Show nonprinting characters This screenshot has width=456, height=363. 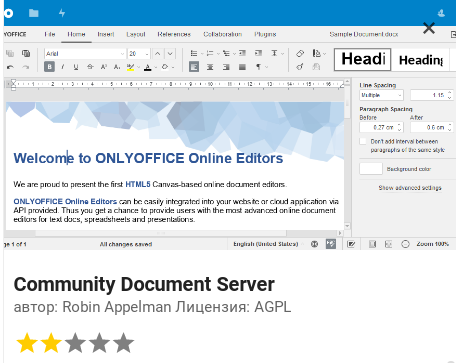click(258, 67)
